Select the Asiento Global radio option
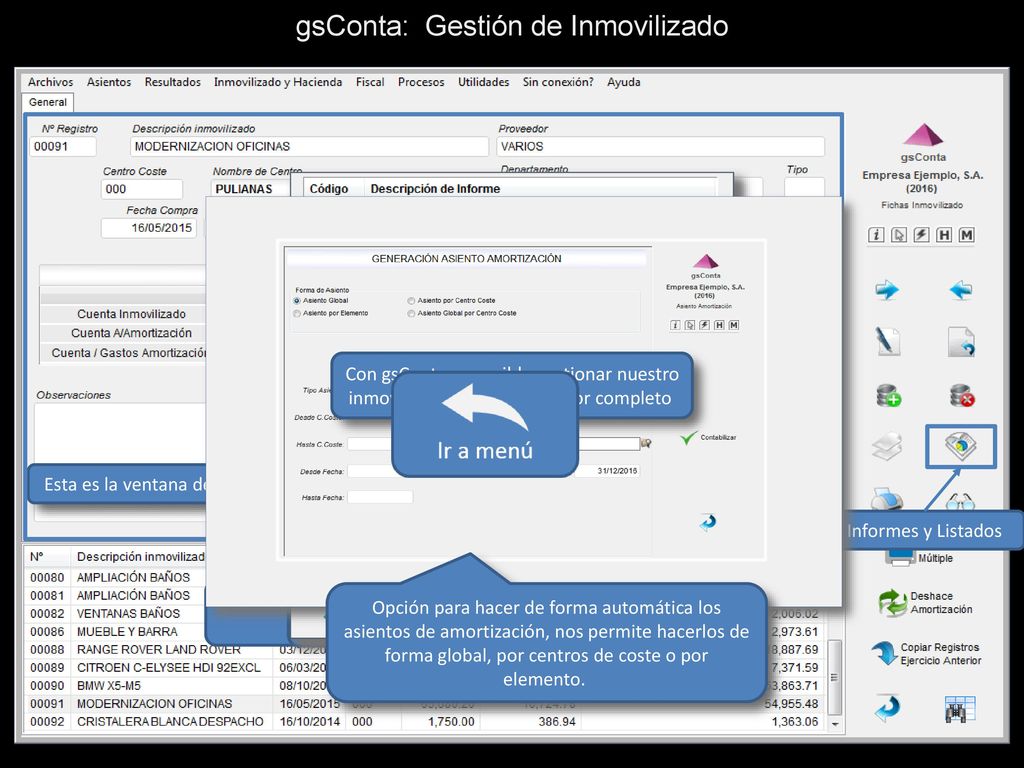The height and width of the screenshot is (768, 1024). click(297, 301)
